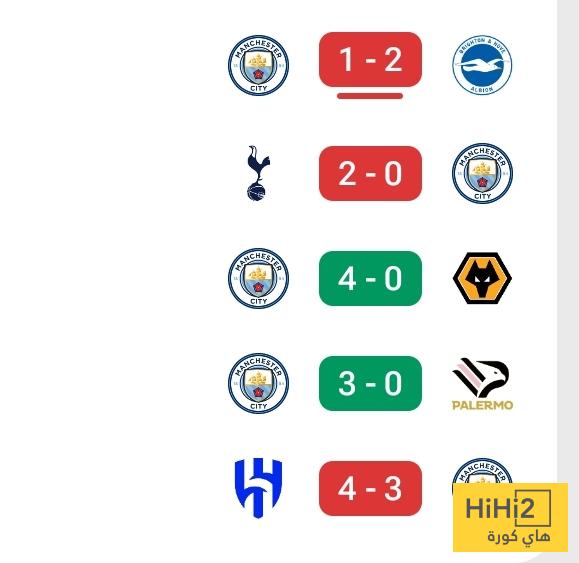Open the Brighton & Hove Albion logo
579x563 pixels.
click(x=482, y=65)
